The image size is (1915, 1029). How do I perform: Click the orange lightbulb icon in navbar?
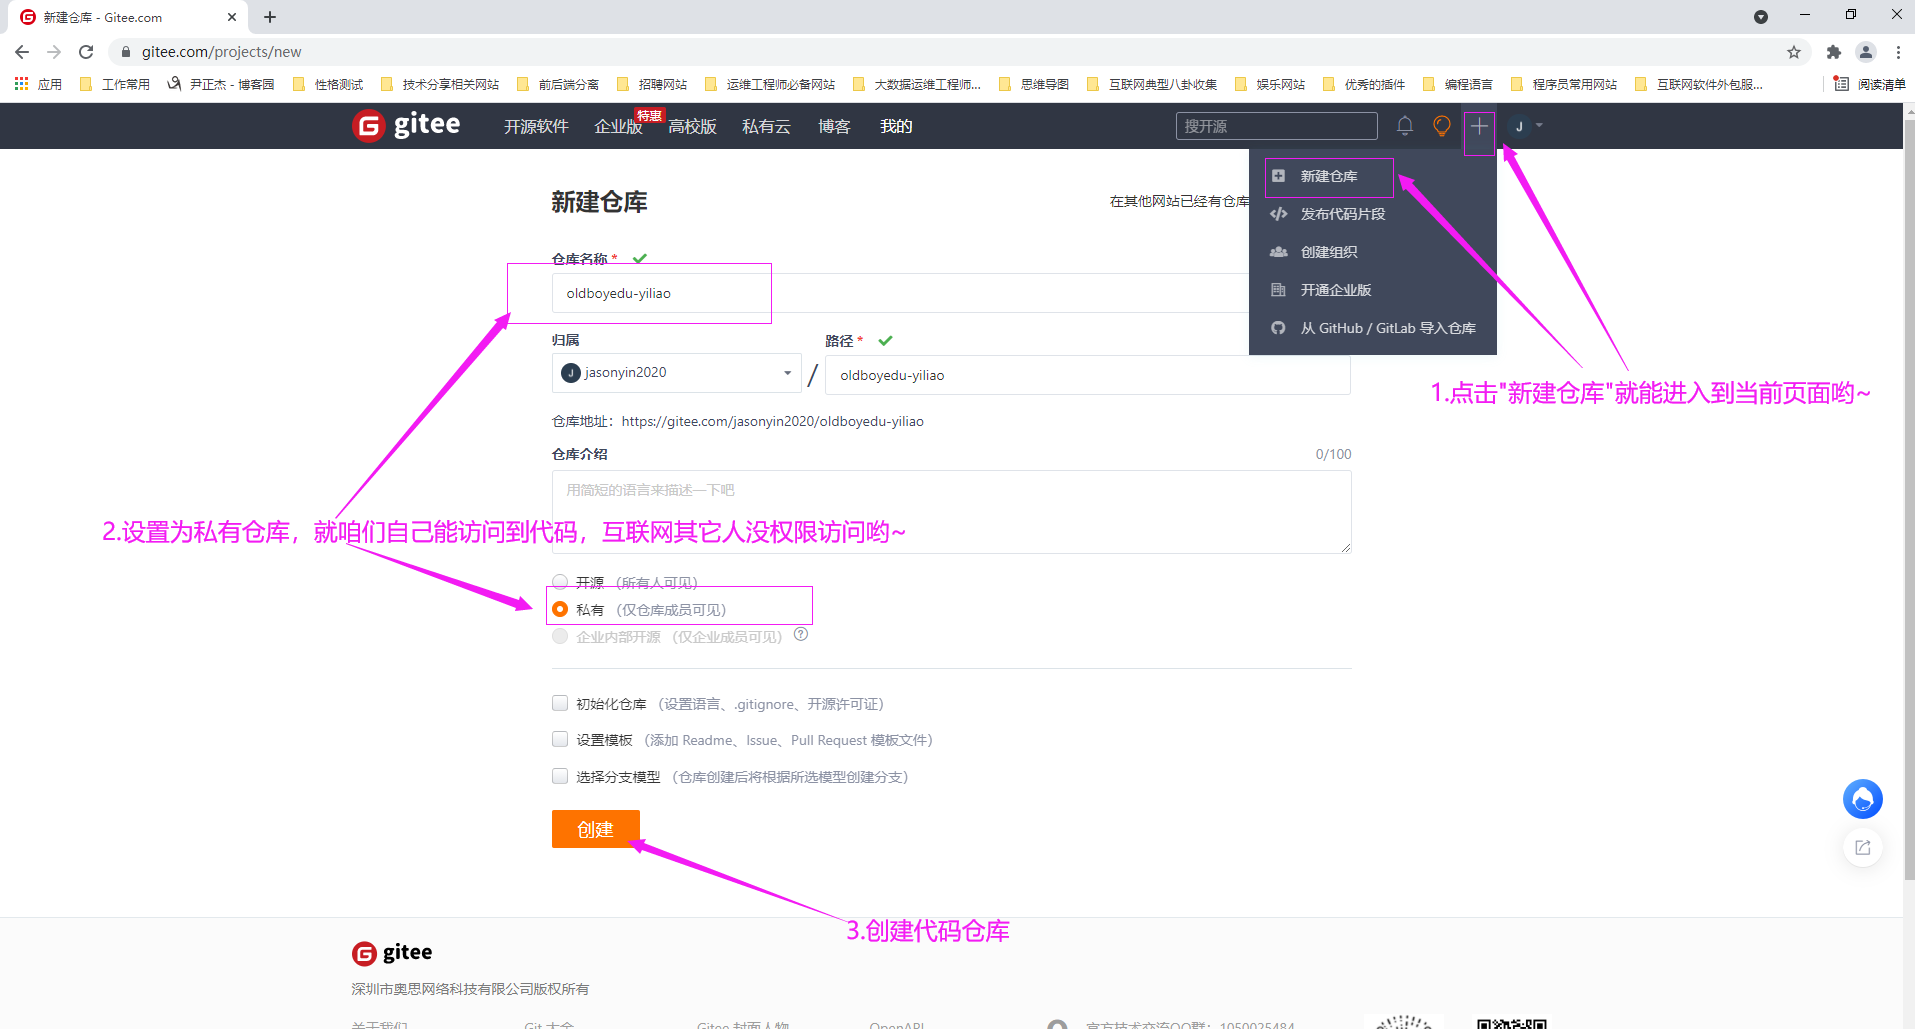[x=1441, y=126]
